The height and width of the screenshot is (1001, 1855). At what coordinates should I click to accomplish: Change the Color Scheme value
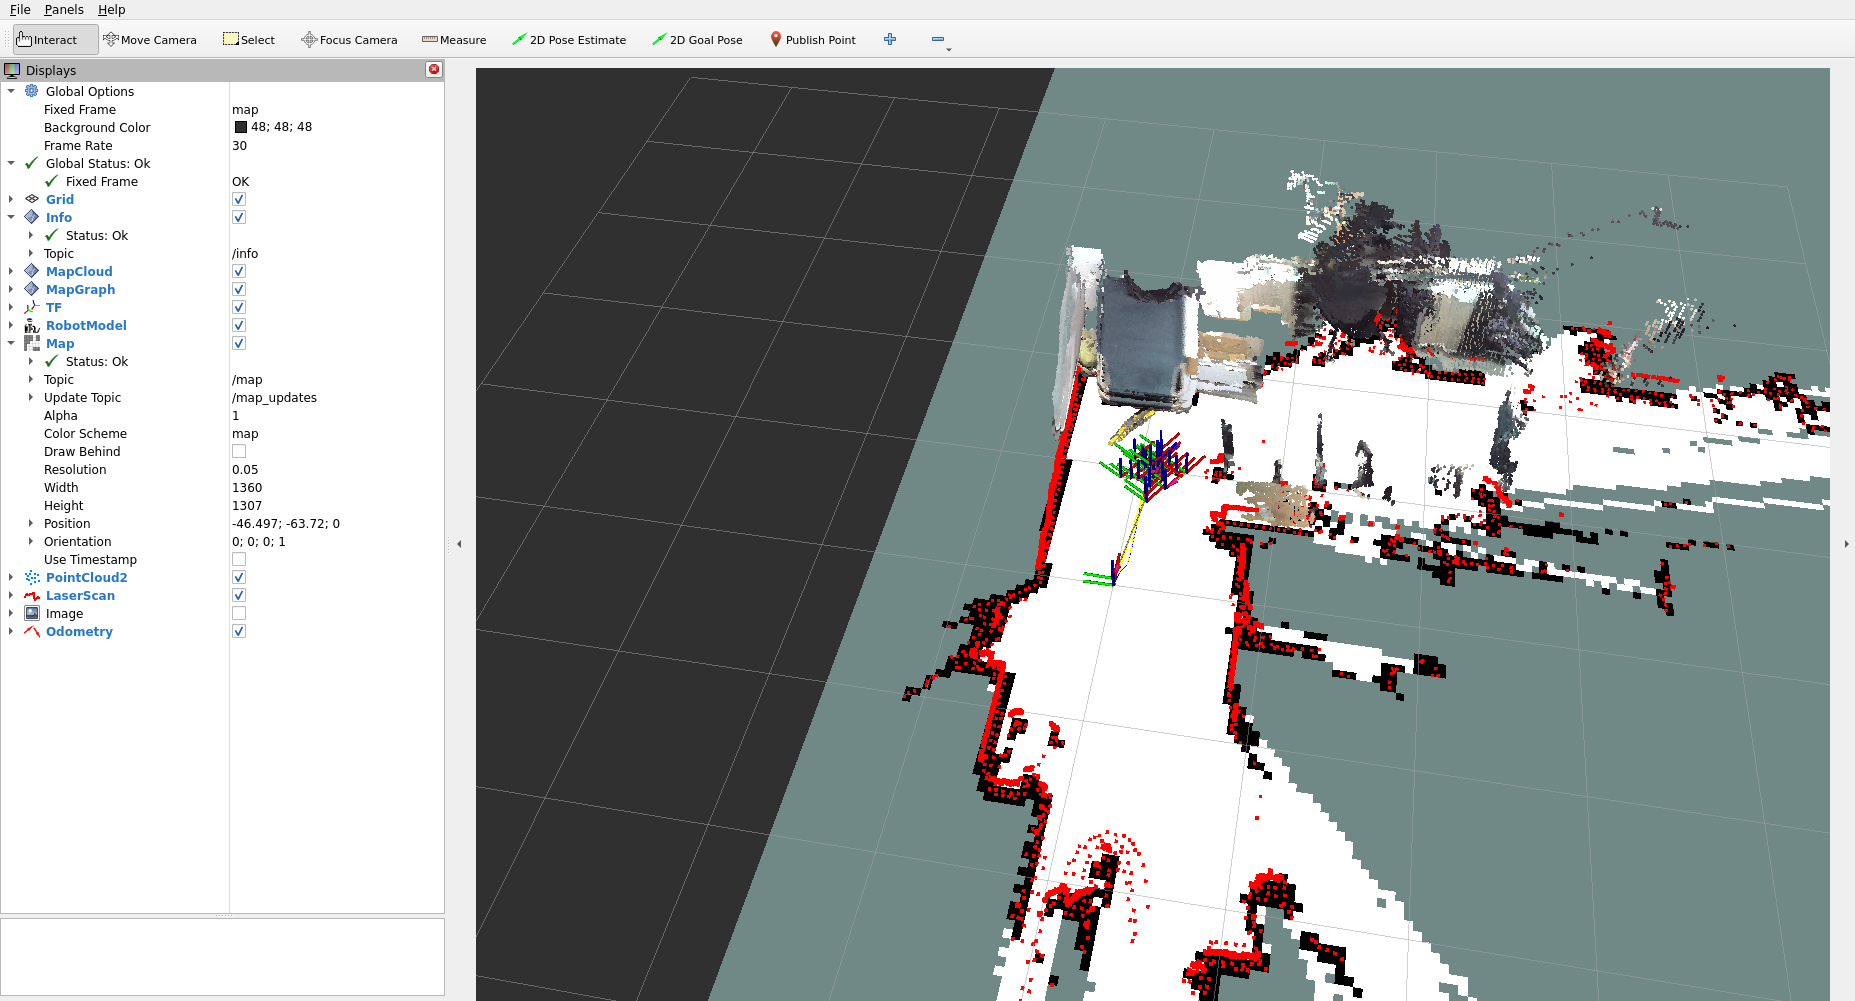pyautogui.click(x=336, y=433)
